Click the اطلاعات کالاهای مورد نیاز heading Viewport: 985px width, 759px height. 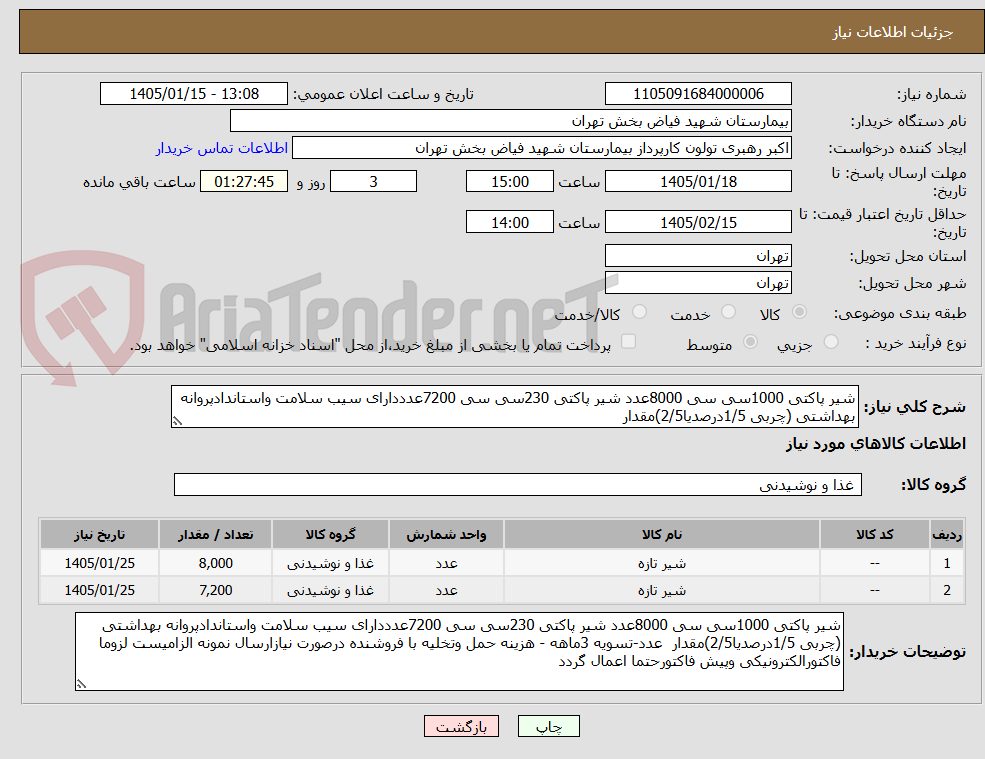click(x=875, y=444)
